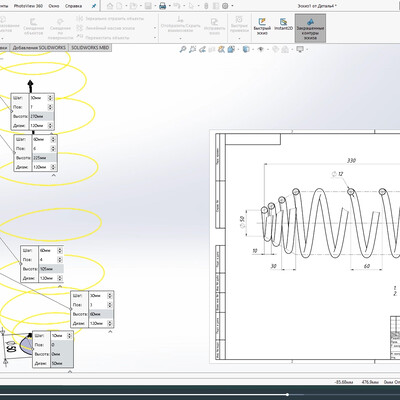Click the Dynamic Annotation Views icon
Screen dimensions: 400x400
[221, 50]
